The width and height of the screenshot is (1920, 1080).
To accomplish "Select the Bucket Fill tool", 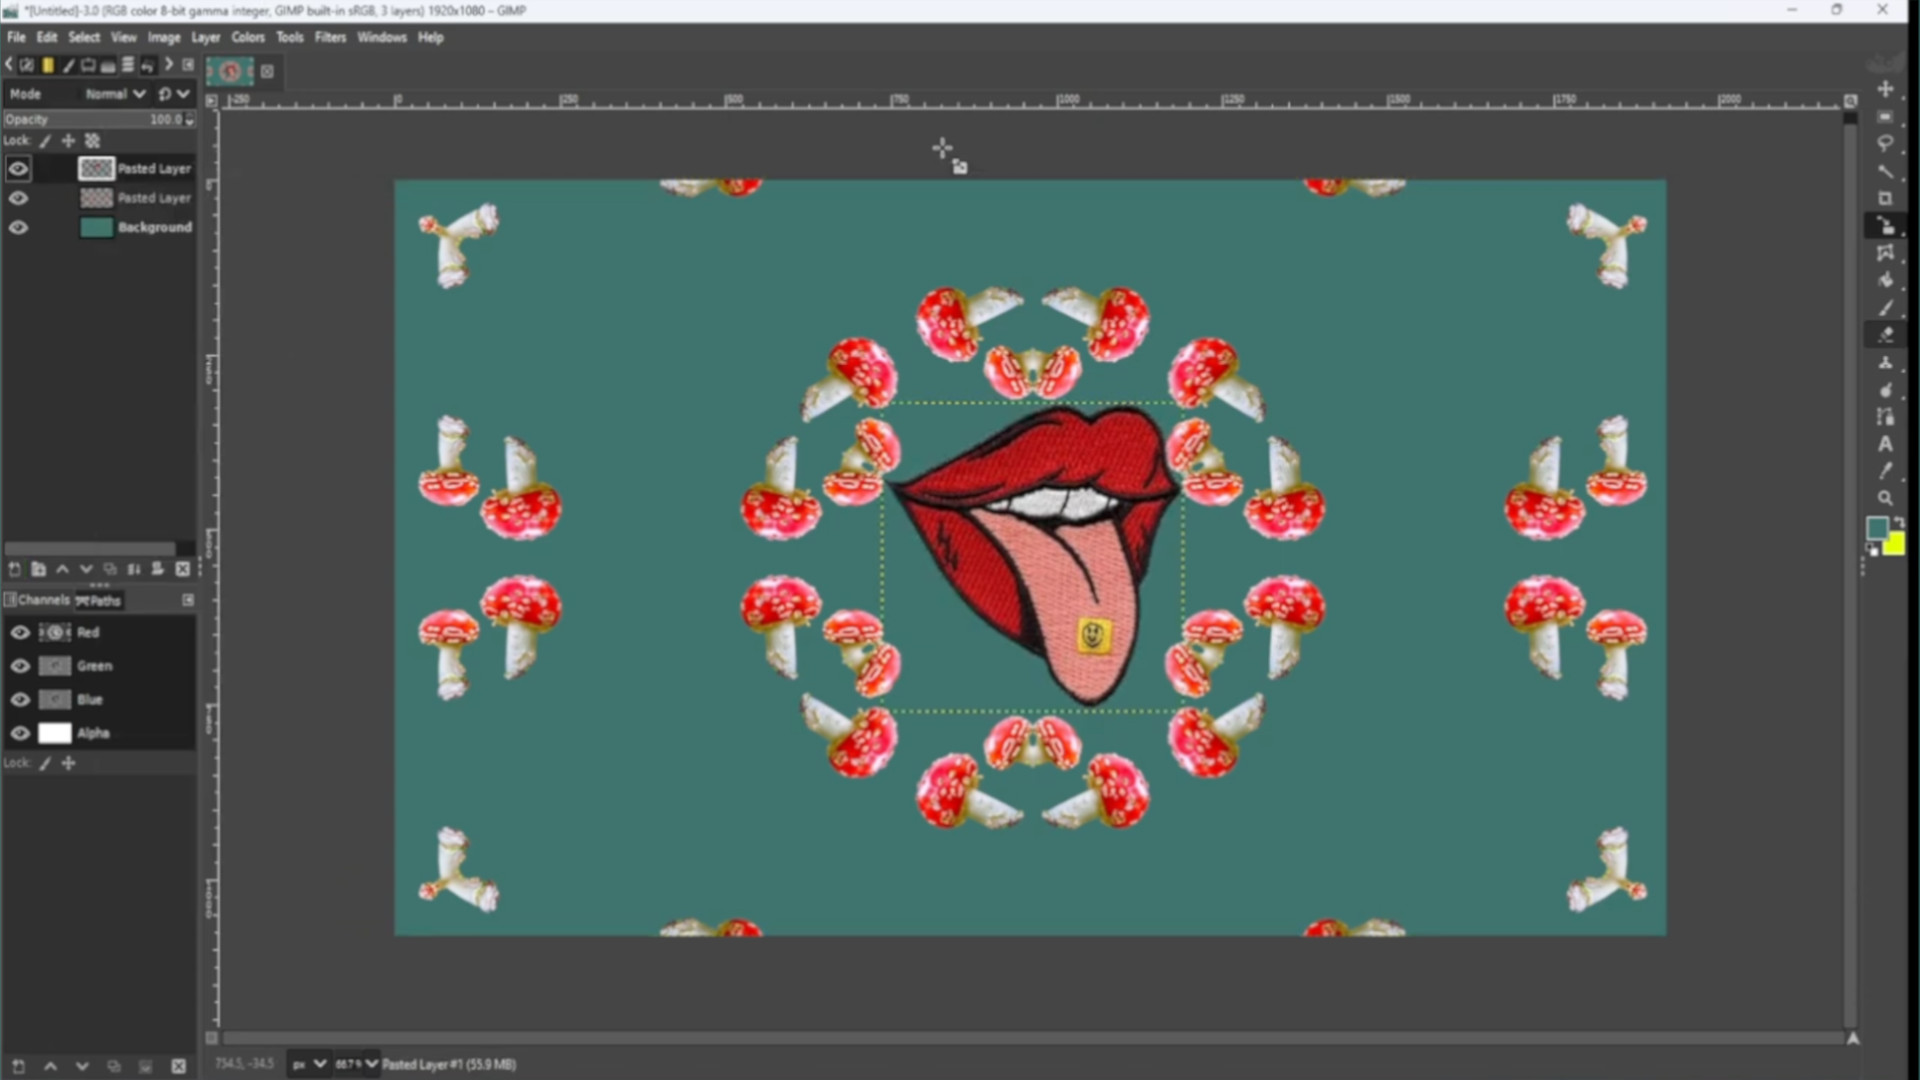I will (x=1885, y=280).
